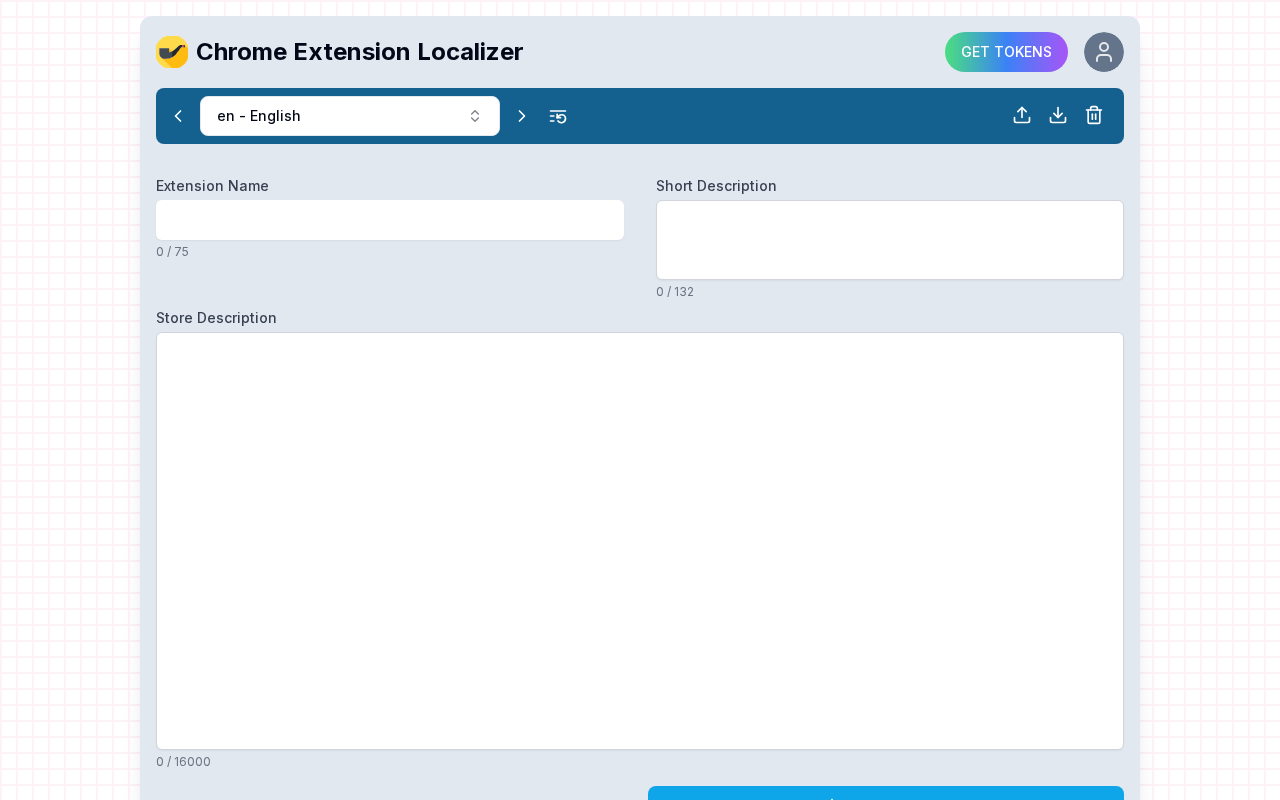Click the '0 / 132' character counter

(675, 292)
